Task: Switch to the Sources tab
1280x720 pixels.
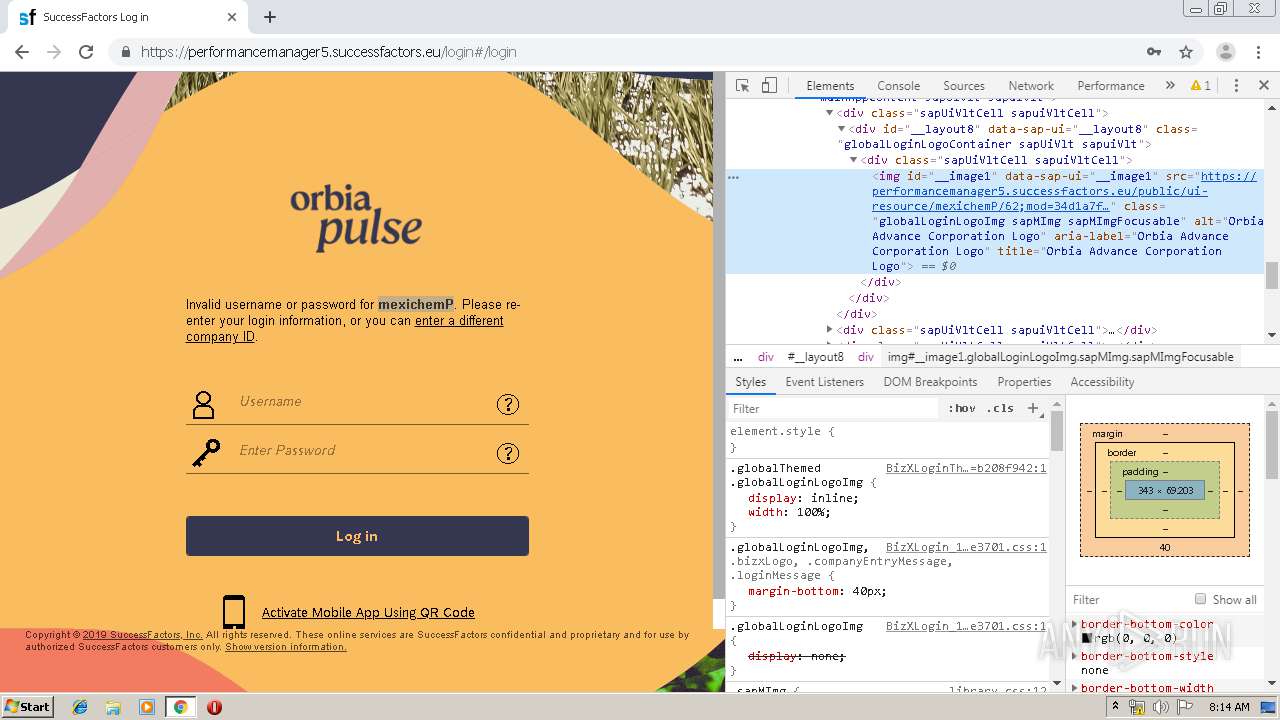Action: pyautogui.click(x=964, y=86)
